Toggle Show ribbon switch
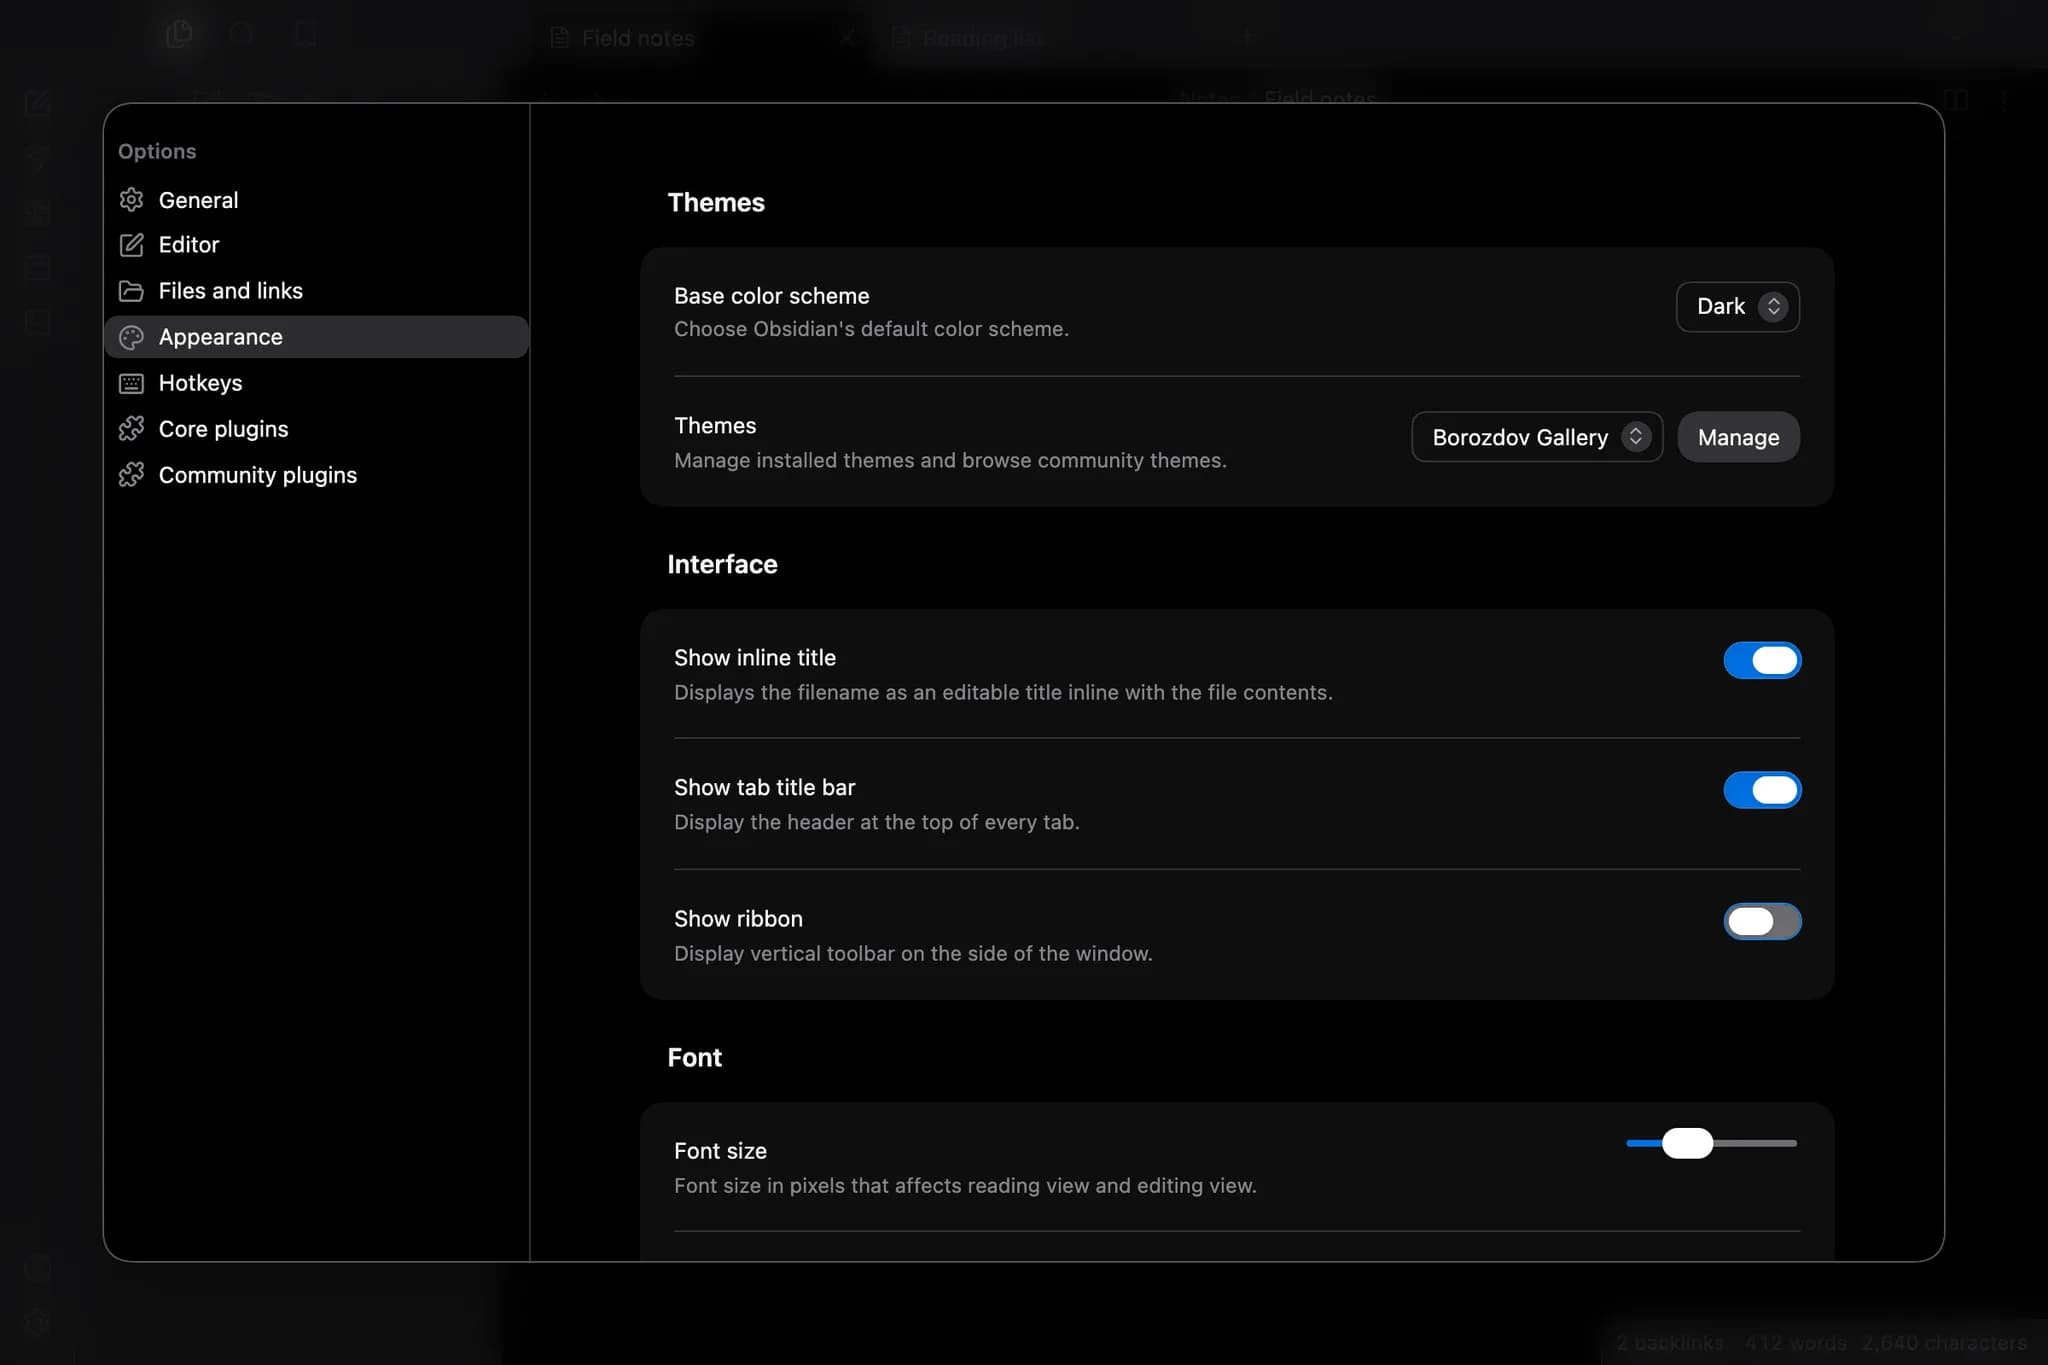 [1762, 921]
